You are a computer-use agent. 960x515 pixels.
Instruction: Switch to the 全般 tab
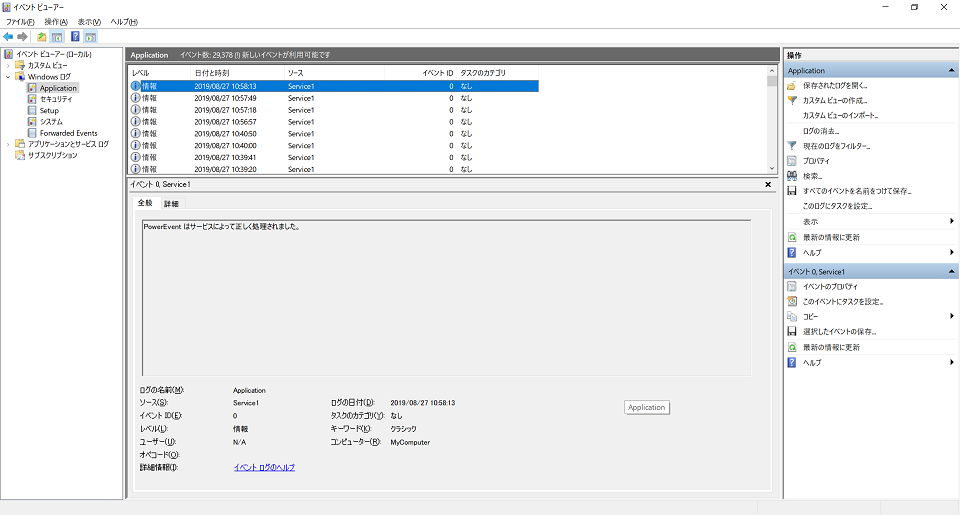tap(145, 203)
